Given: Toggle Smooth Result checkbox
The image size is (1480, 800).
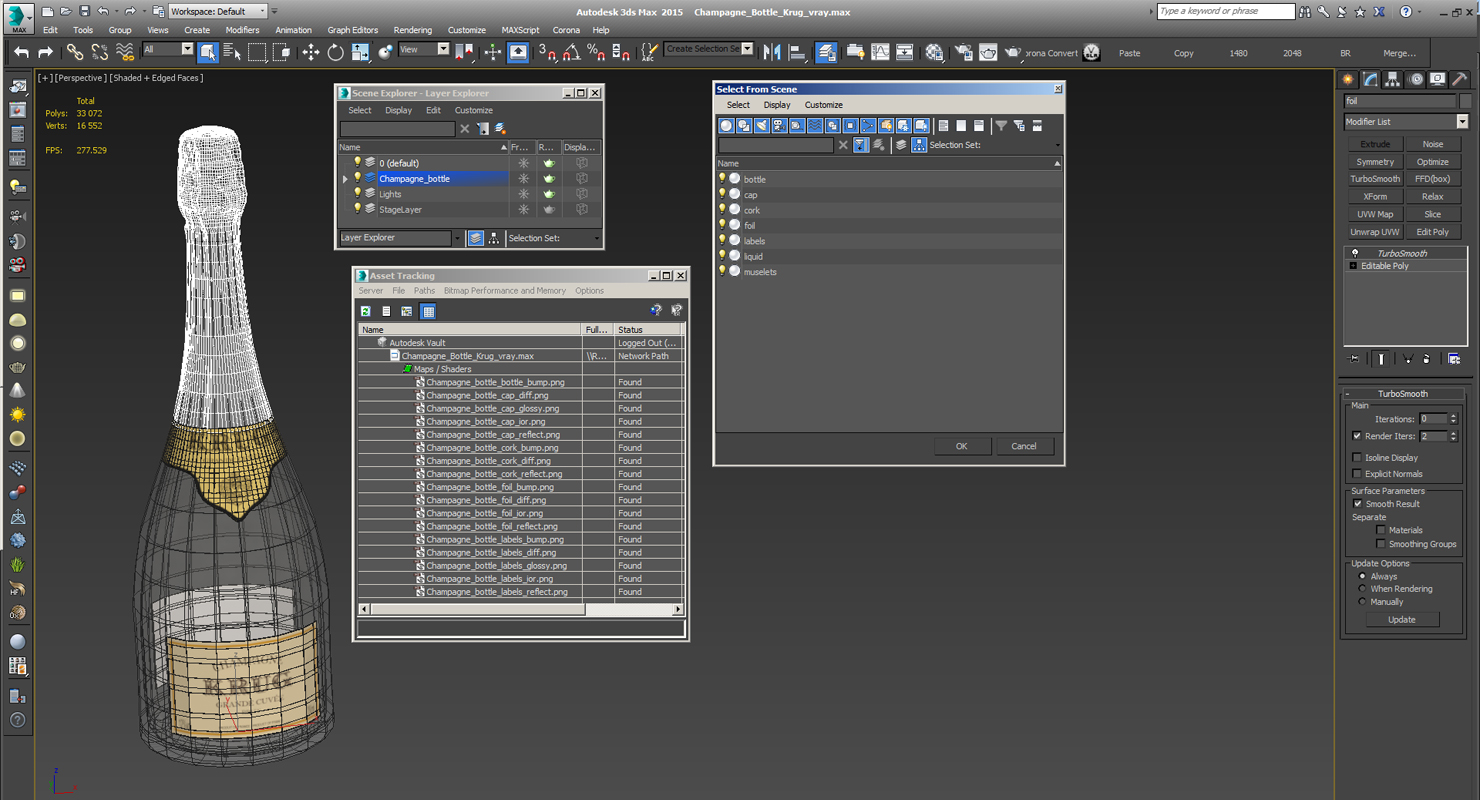Looking at the screenshot, I should [x=1357, y=504].
